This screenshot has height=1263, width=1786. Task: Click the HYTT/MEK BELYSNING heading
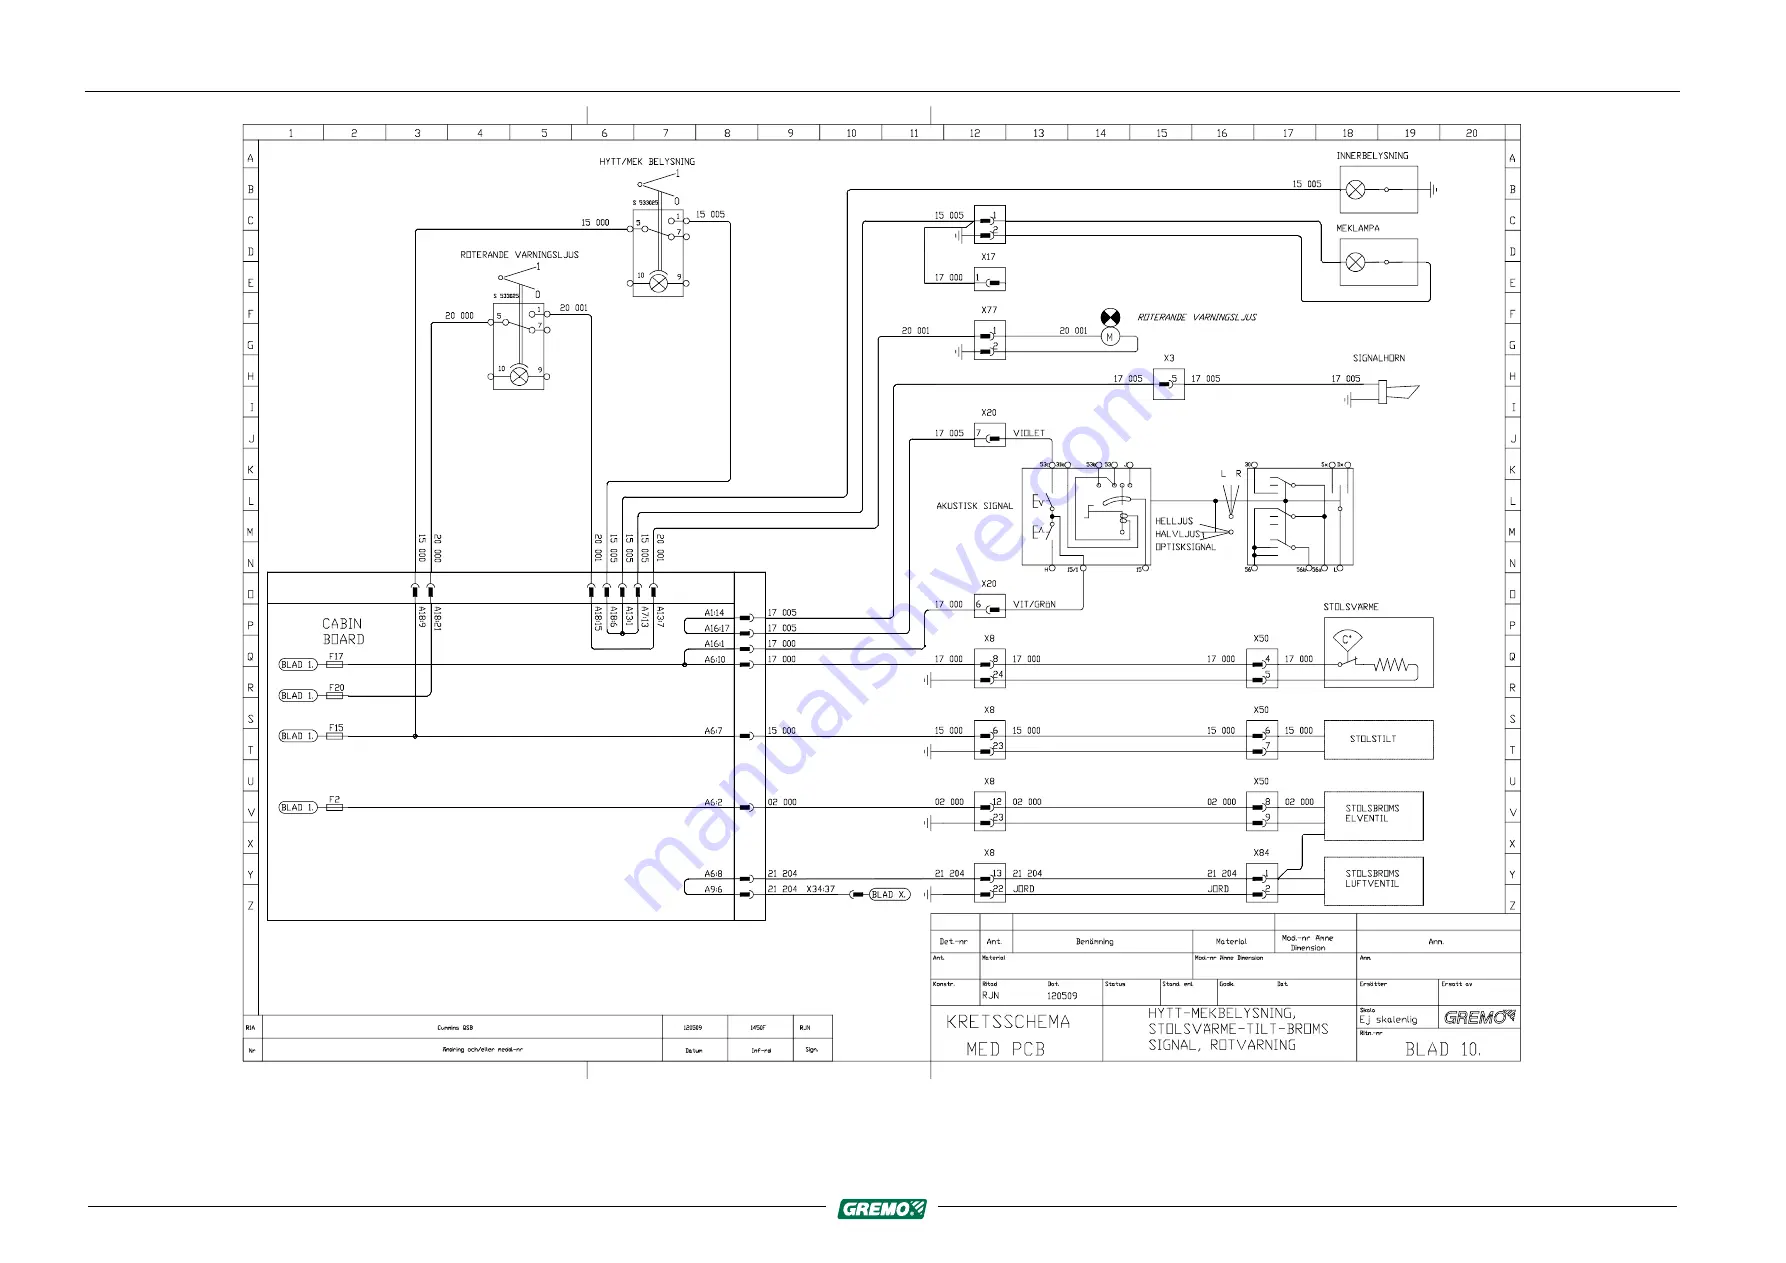coord(647,161)
